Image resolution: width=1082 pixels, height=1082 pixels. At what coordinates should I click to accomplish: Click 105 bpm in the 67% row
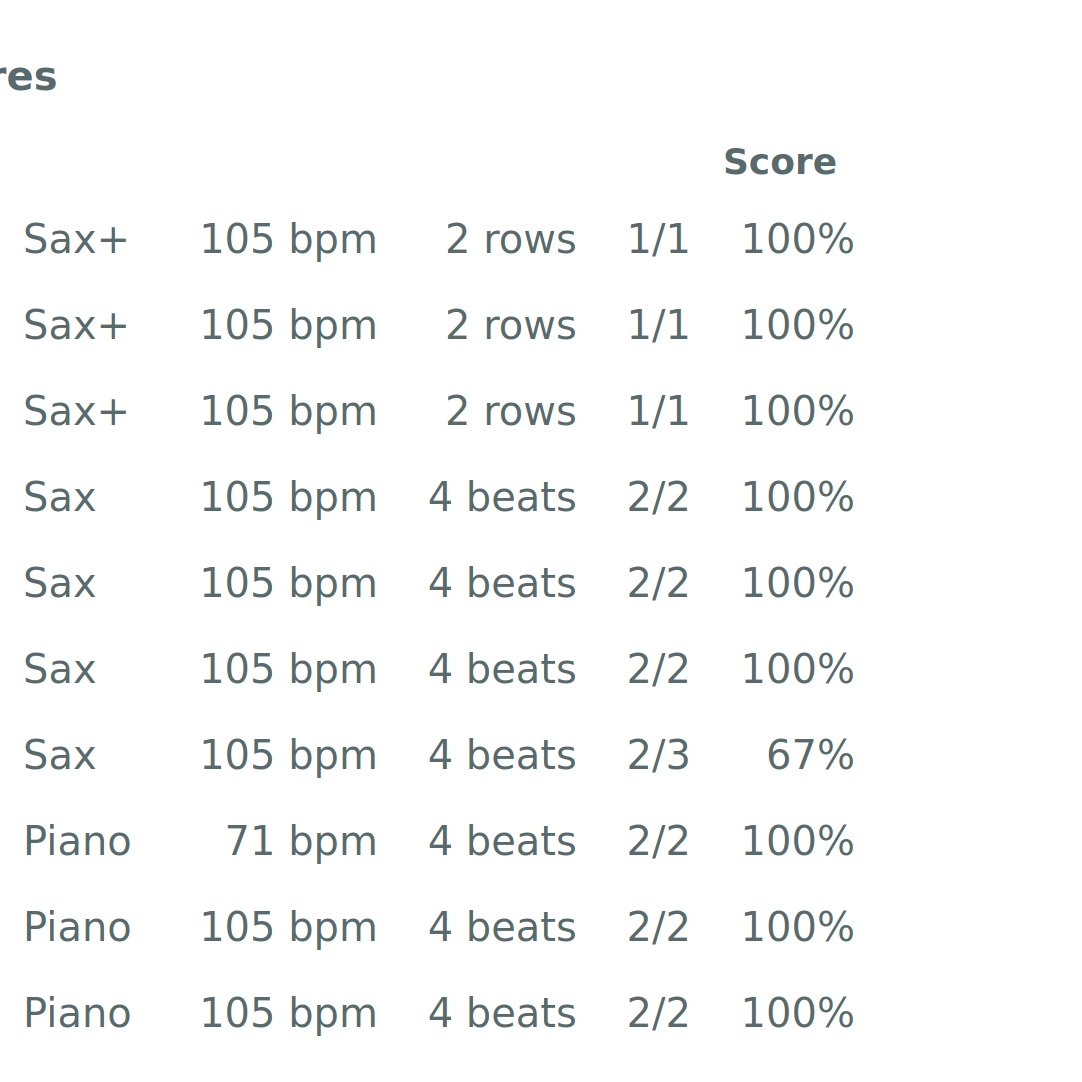[288, 756]
